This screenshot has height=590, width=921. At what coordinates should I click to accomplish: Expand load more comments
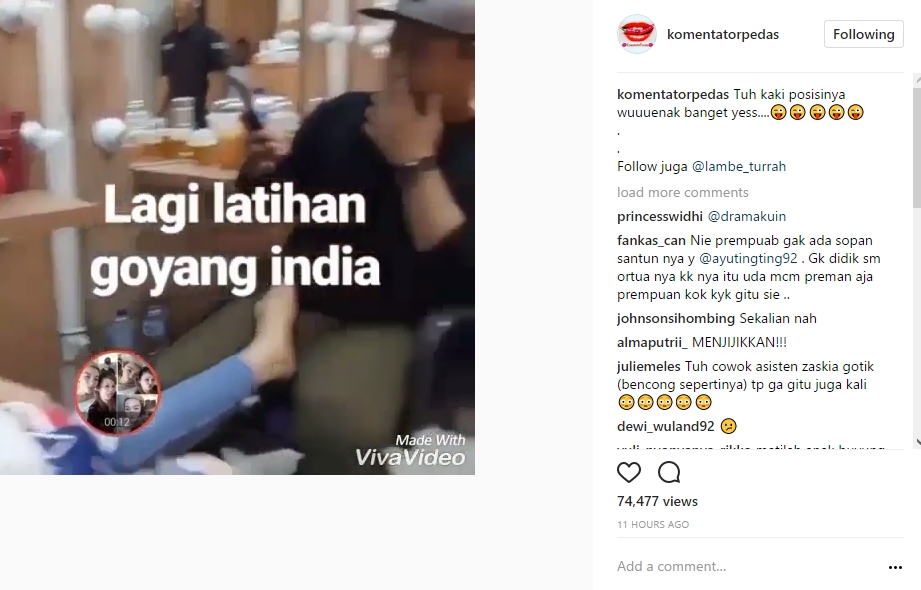[x=683, y=192]
